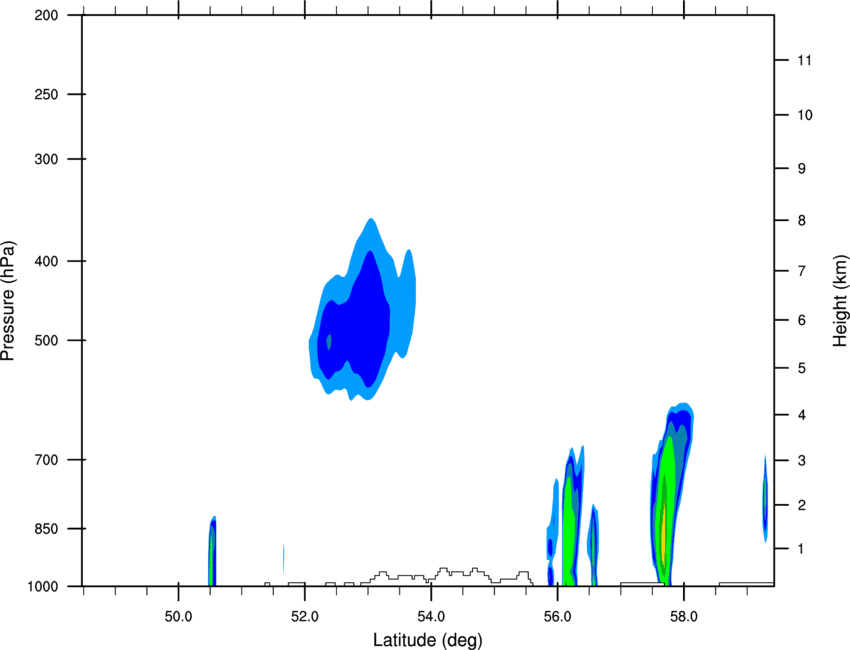Click the 9 km height tick label
850x650 pixels.
(x=802, y=169)
